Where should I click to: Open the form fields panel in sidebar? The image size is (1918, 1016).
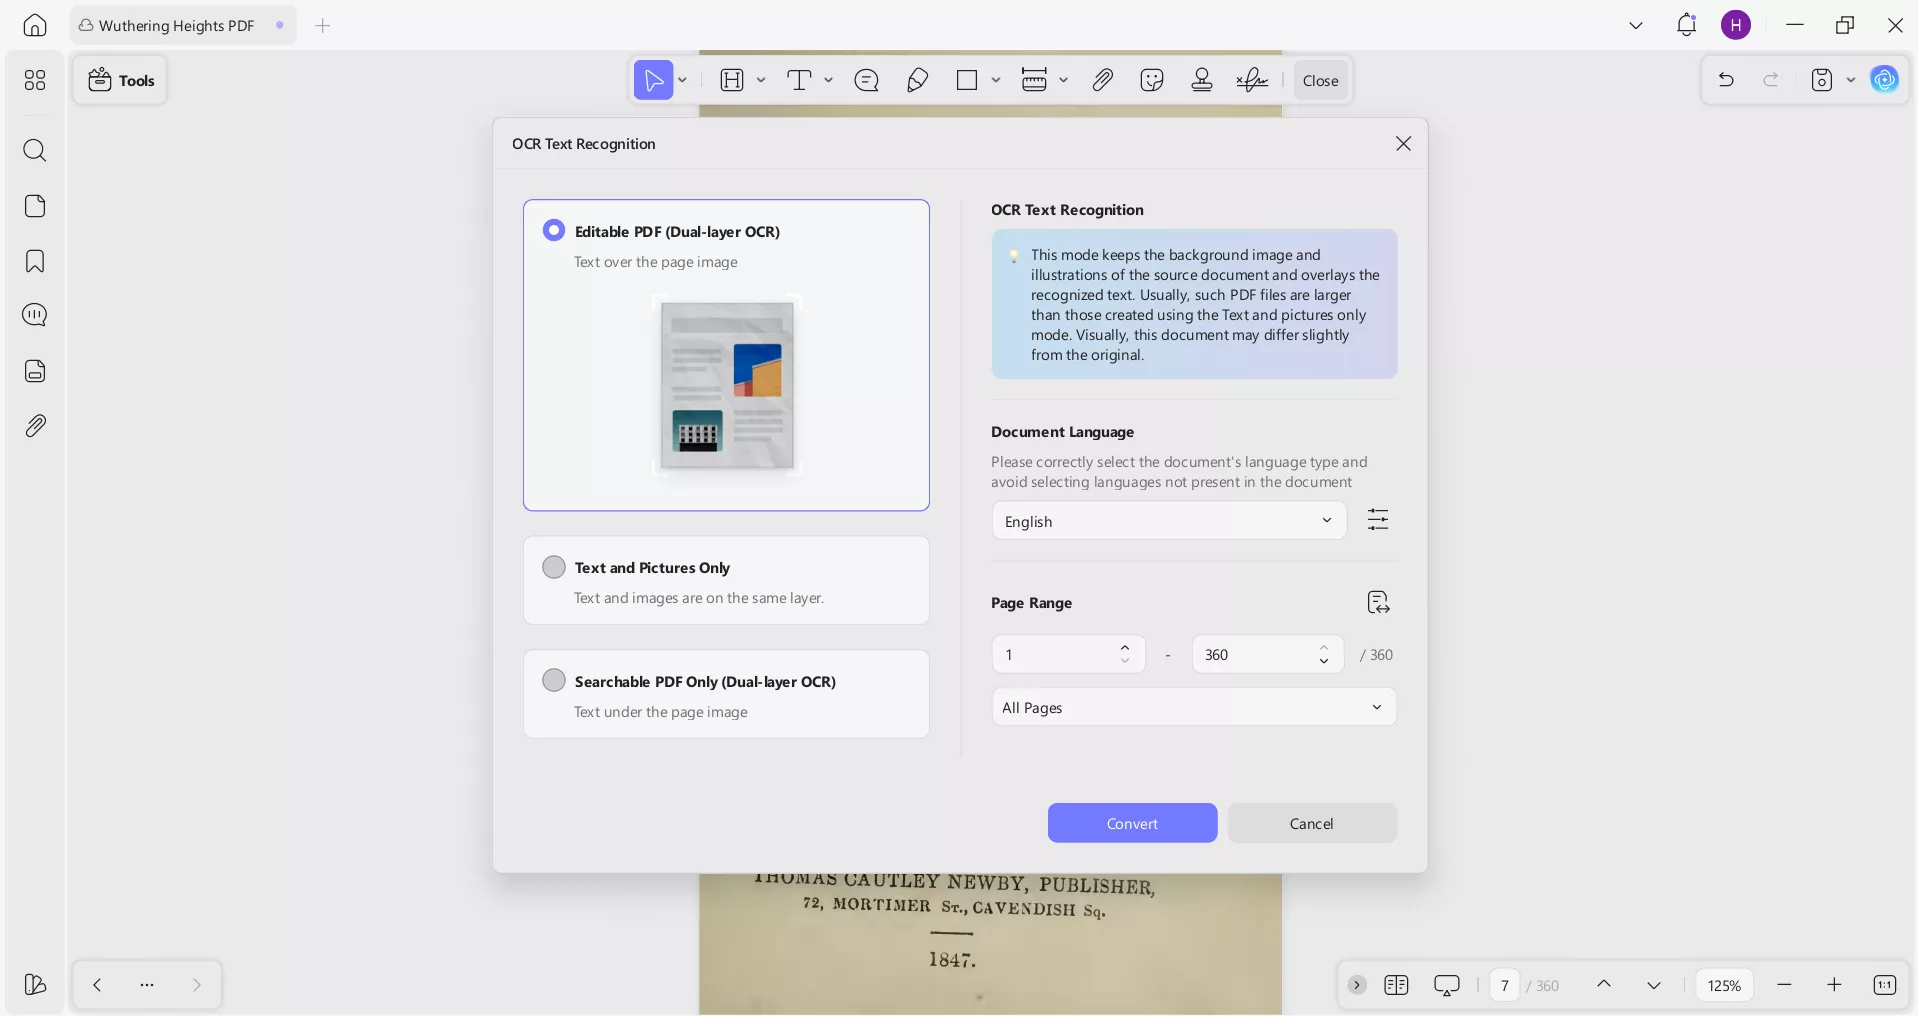click(35, 371)
